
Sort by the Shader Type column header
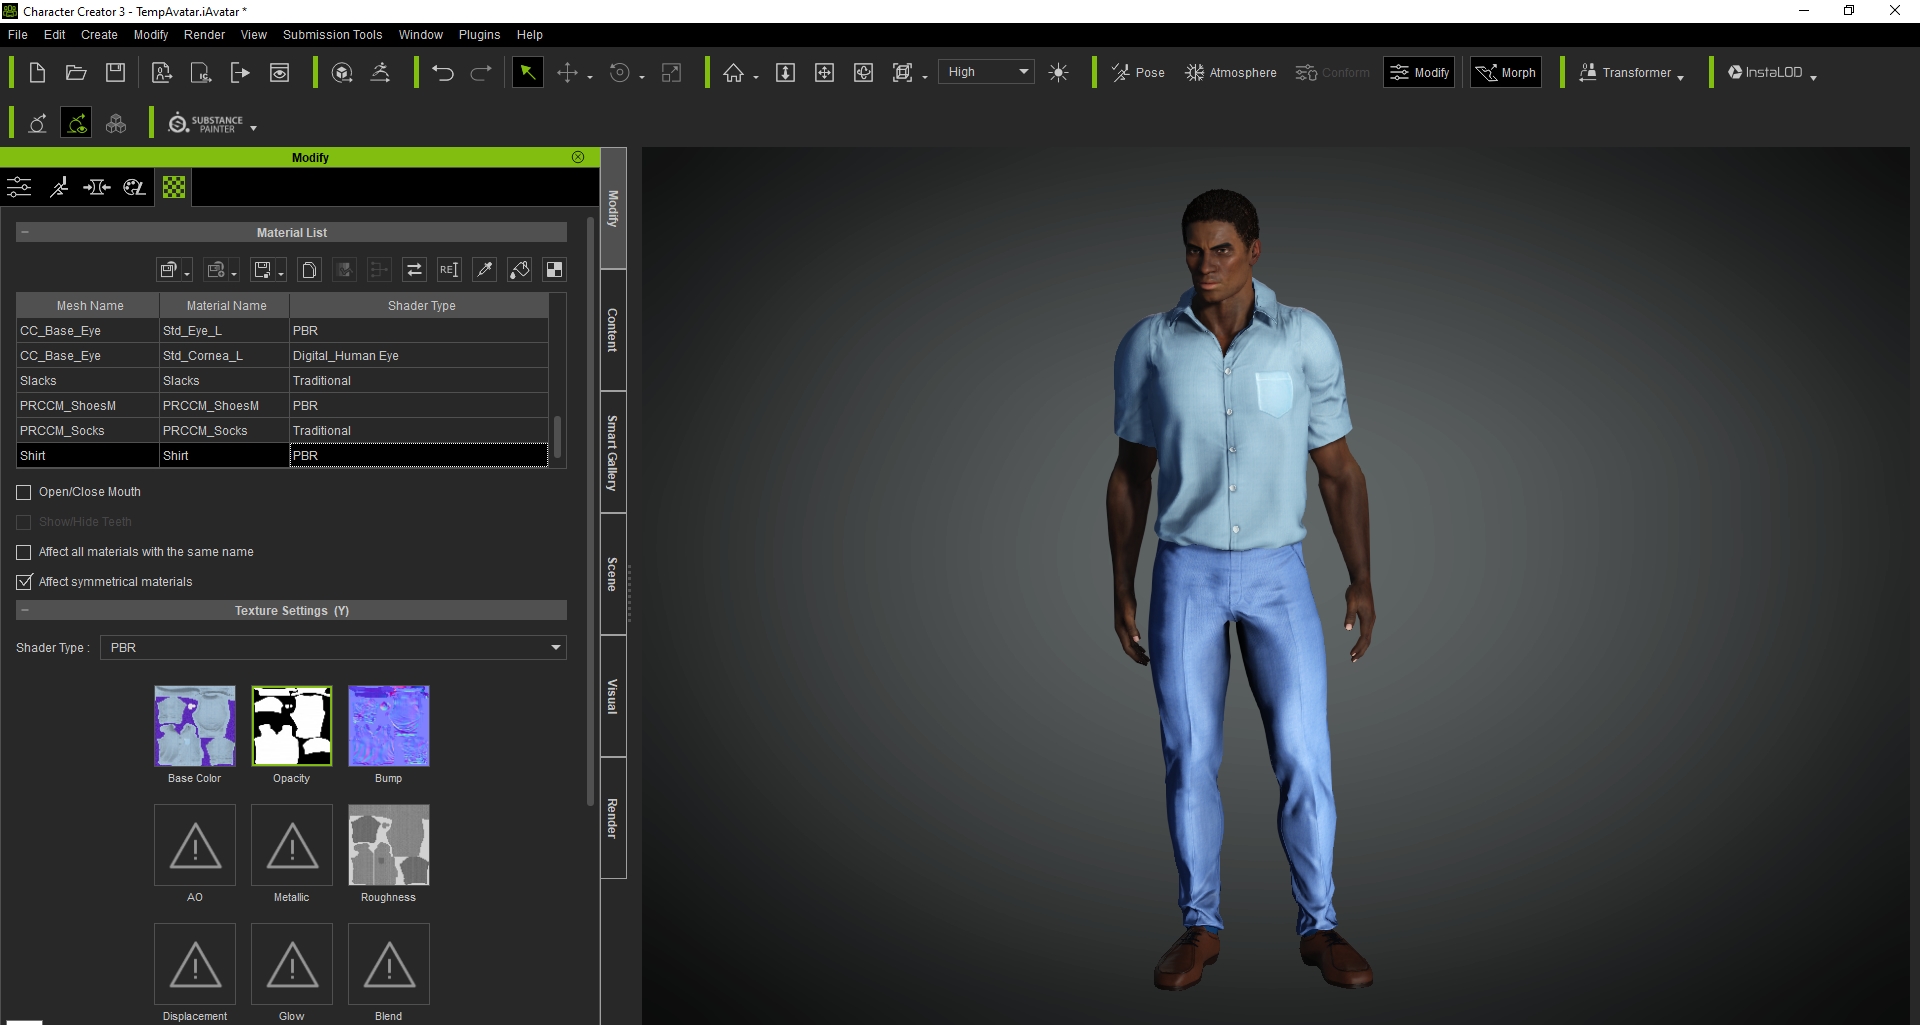coord(420,305)
